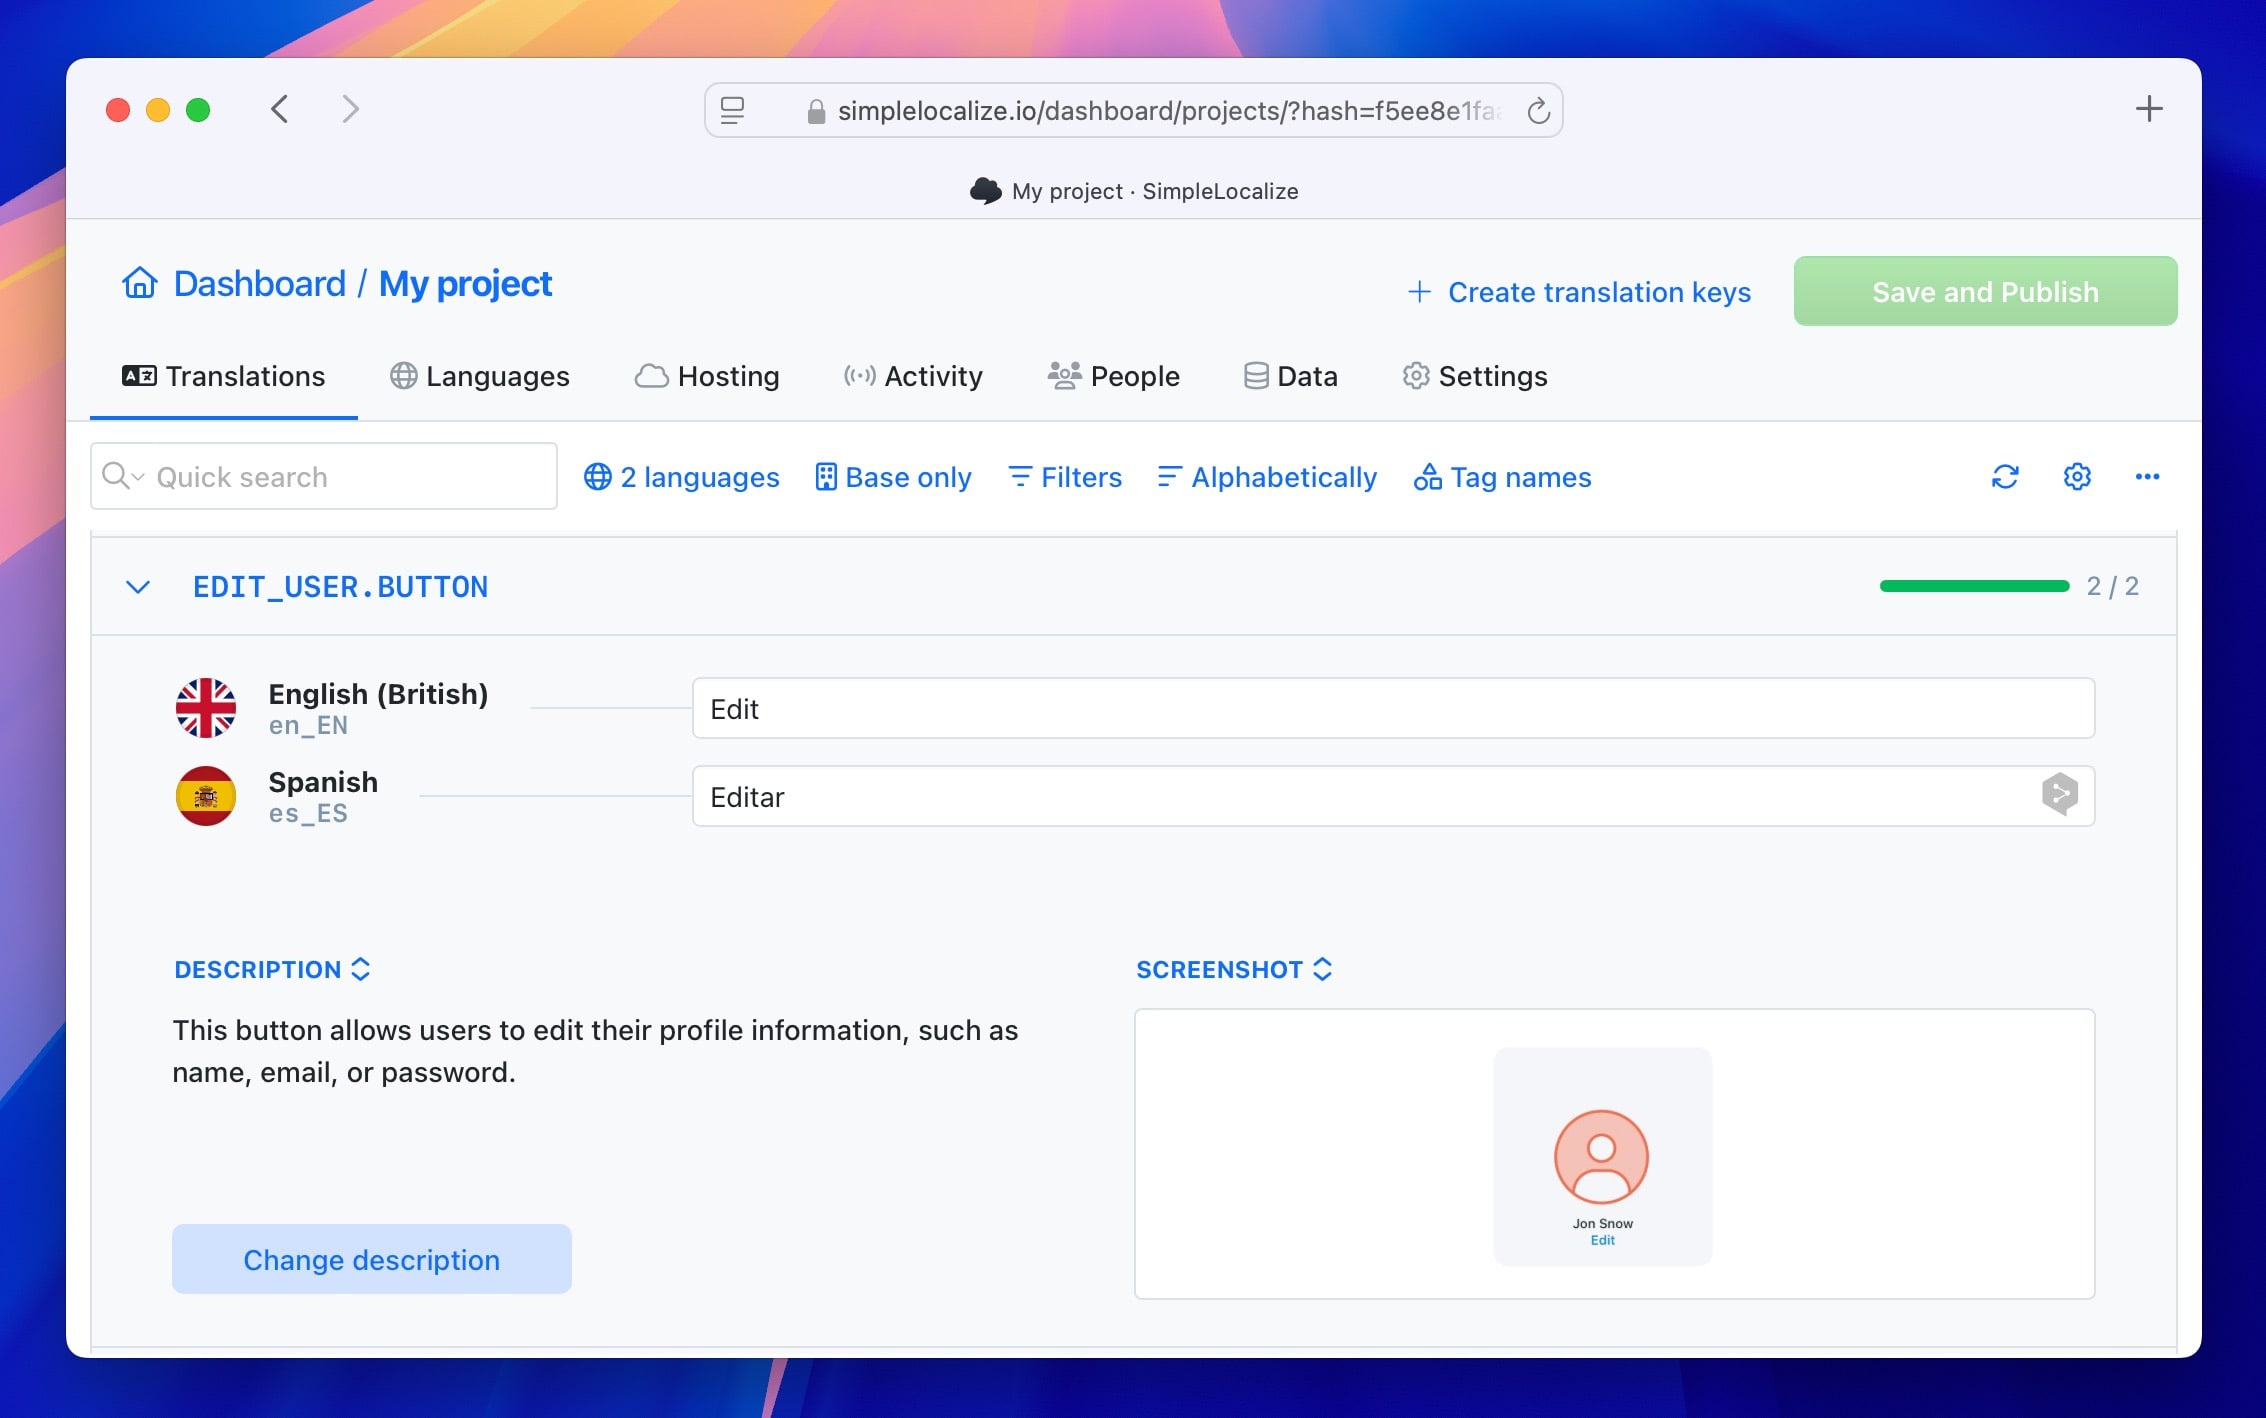Open a new browser tab with plus

click(2148, 109)
